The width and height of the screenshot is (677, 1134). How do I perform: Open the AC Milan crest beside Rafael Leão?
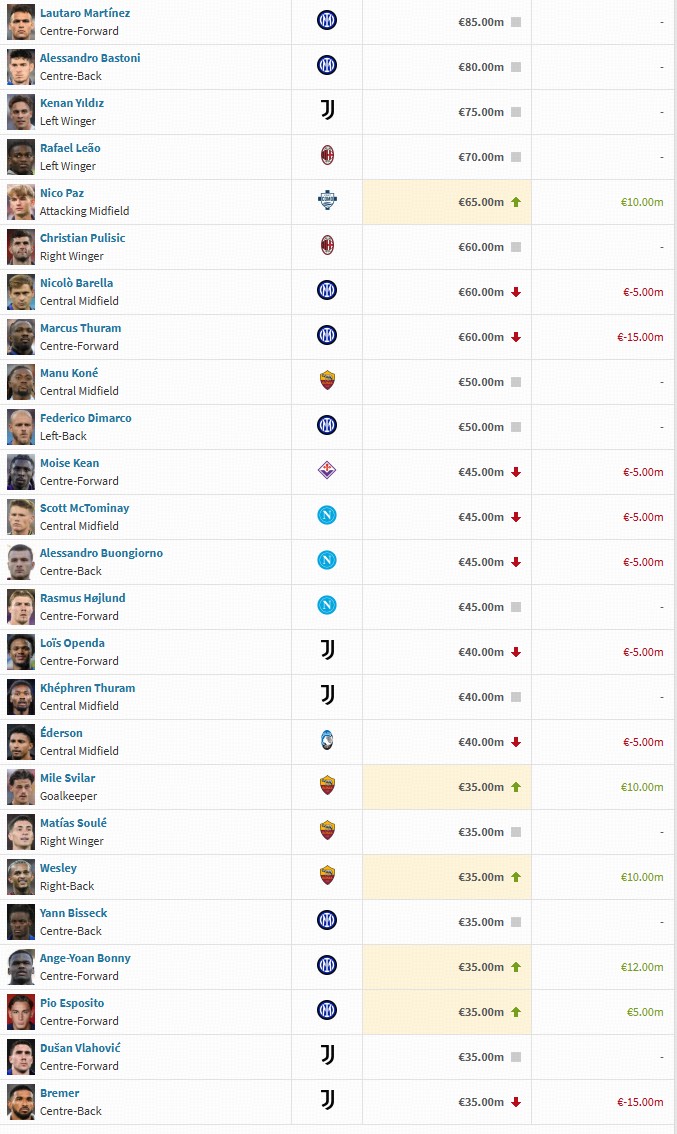point(326,155)
